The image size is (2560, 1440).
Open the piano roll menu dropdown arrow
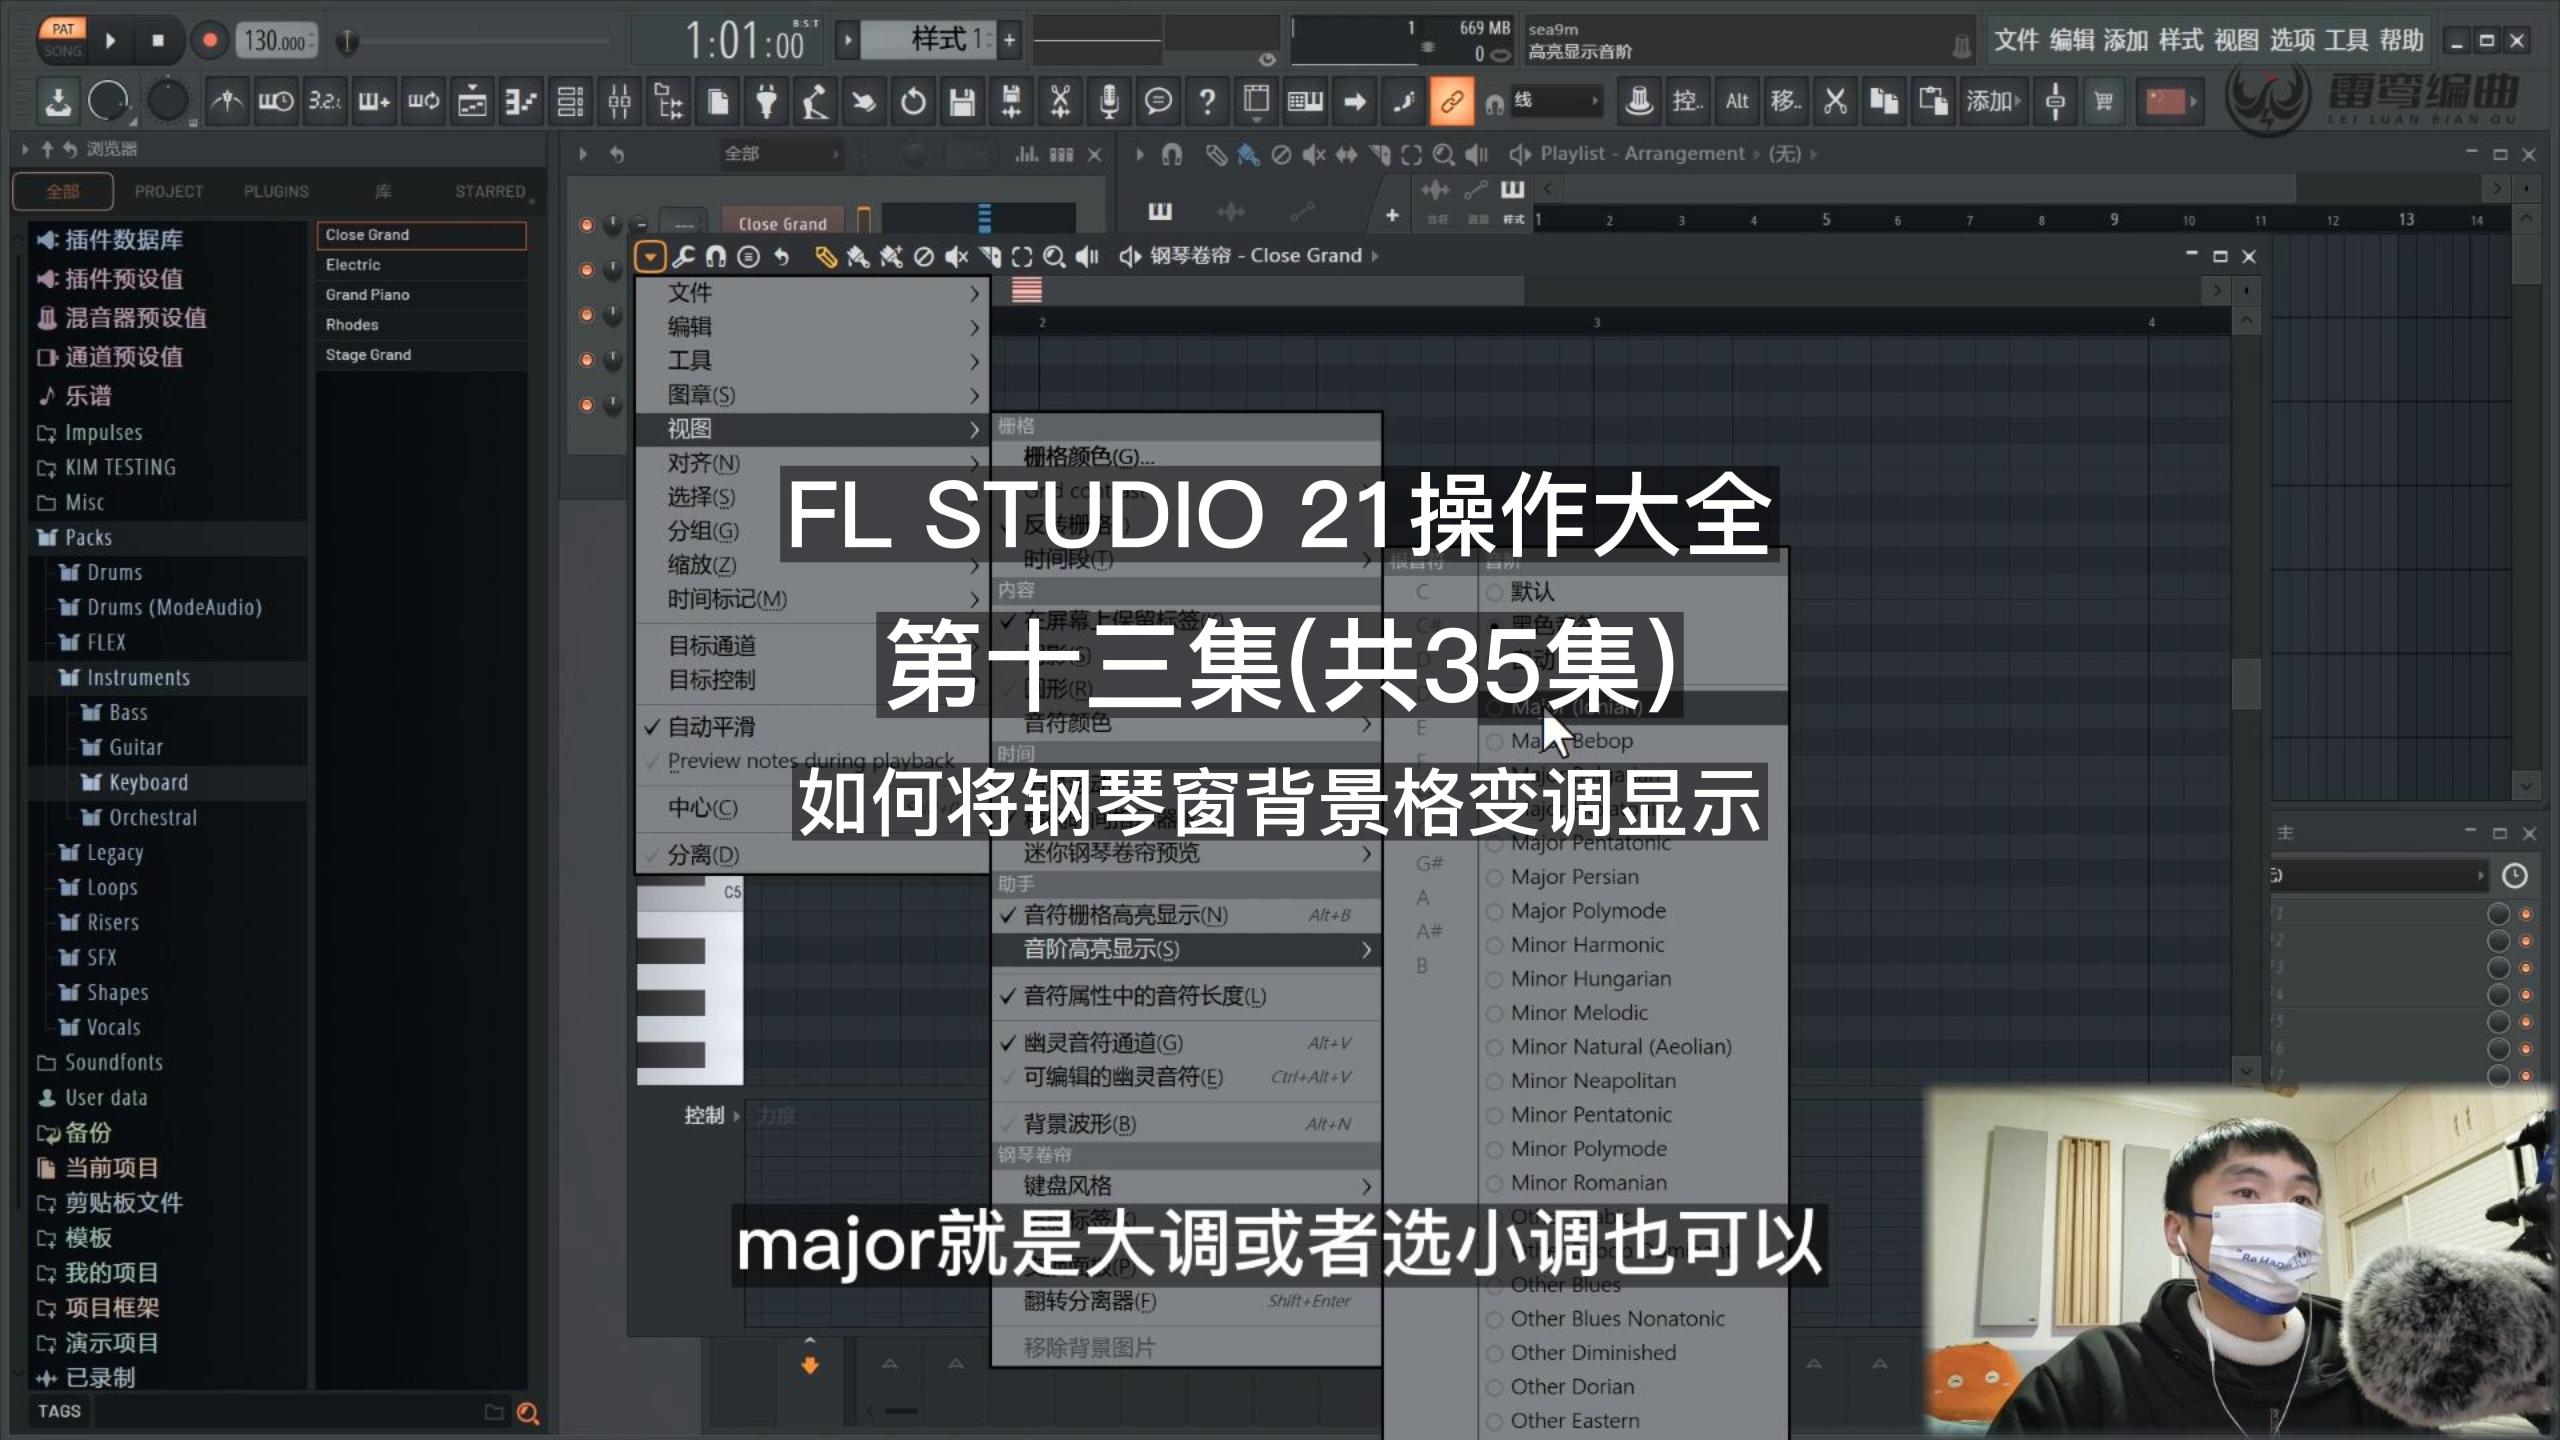click(x=650, y=257)
